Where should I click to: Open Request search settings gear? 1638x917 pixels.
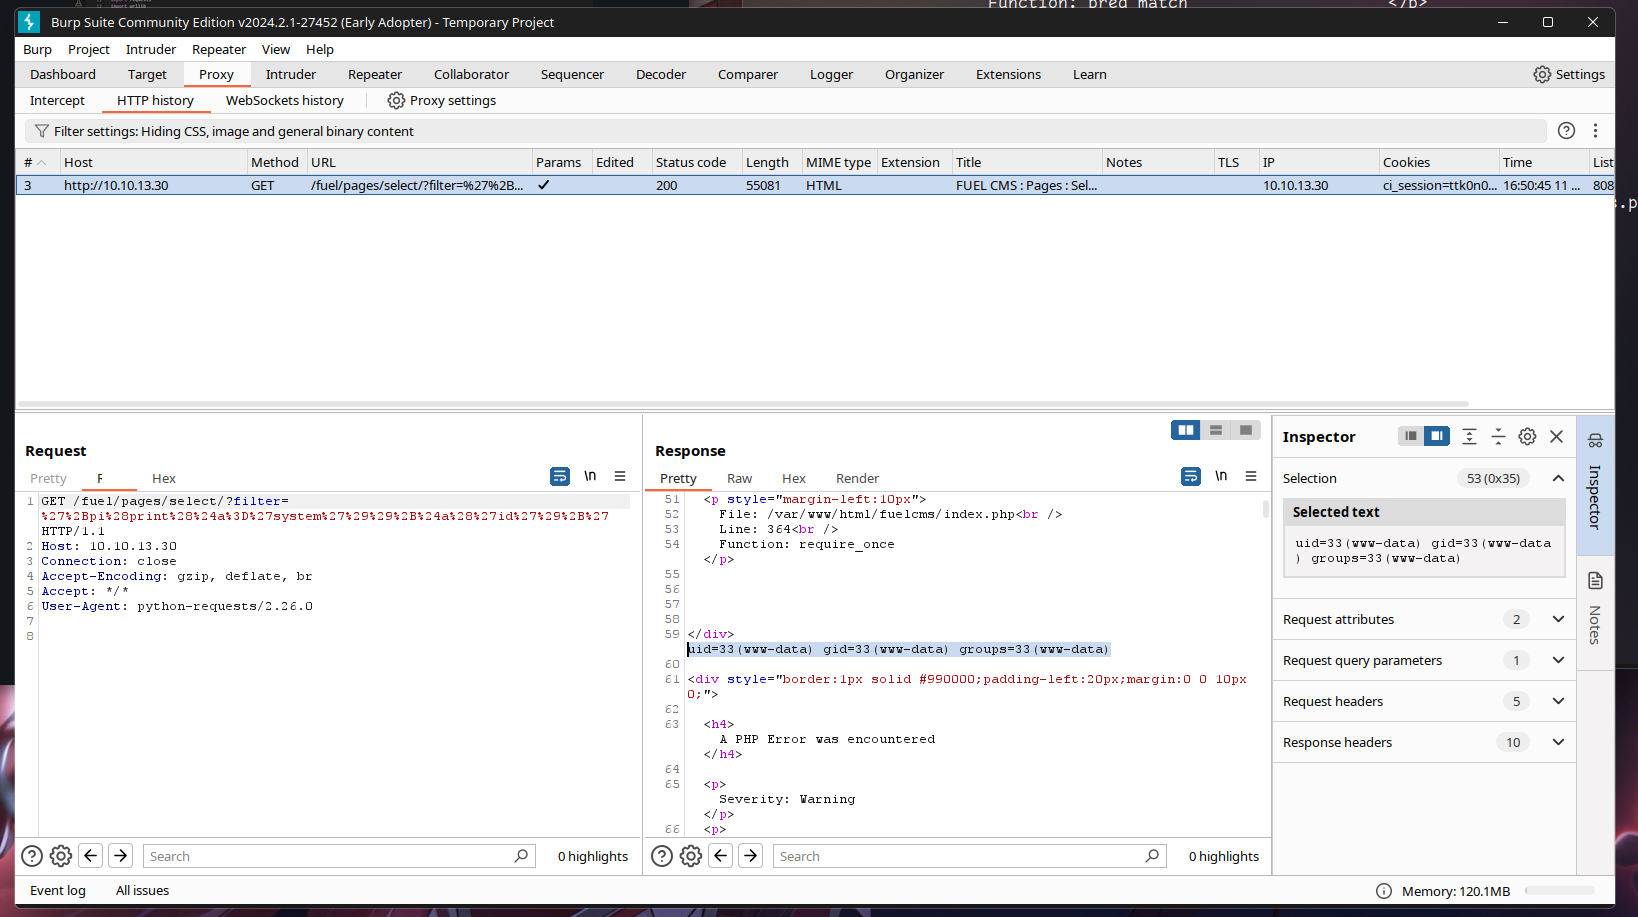coord(61,856)
